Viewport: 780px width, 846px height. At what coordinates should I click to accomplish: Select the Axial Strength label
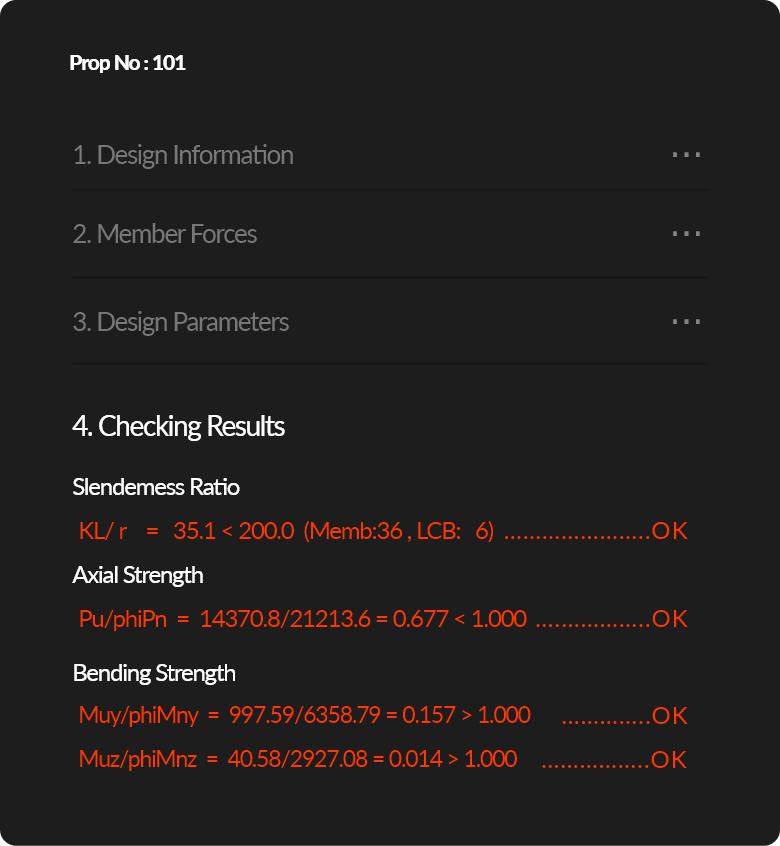click(x=138, y=575)
